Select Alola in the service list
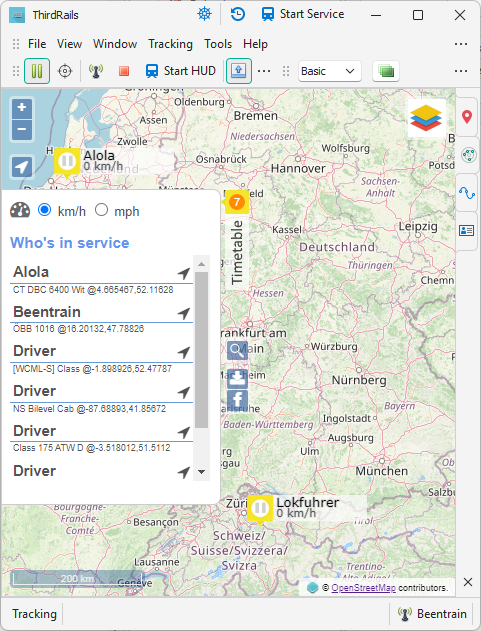481x631 pixels. point(31,272)
